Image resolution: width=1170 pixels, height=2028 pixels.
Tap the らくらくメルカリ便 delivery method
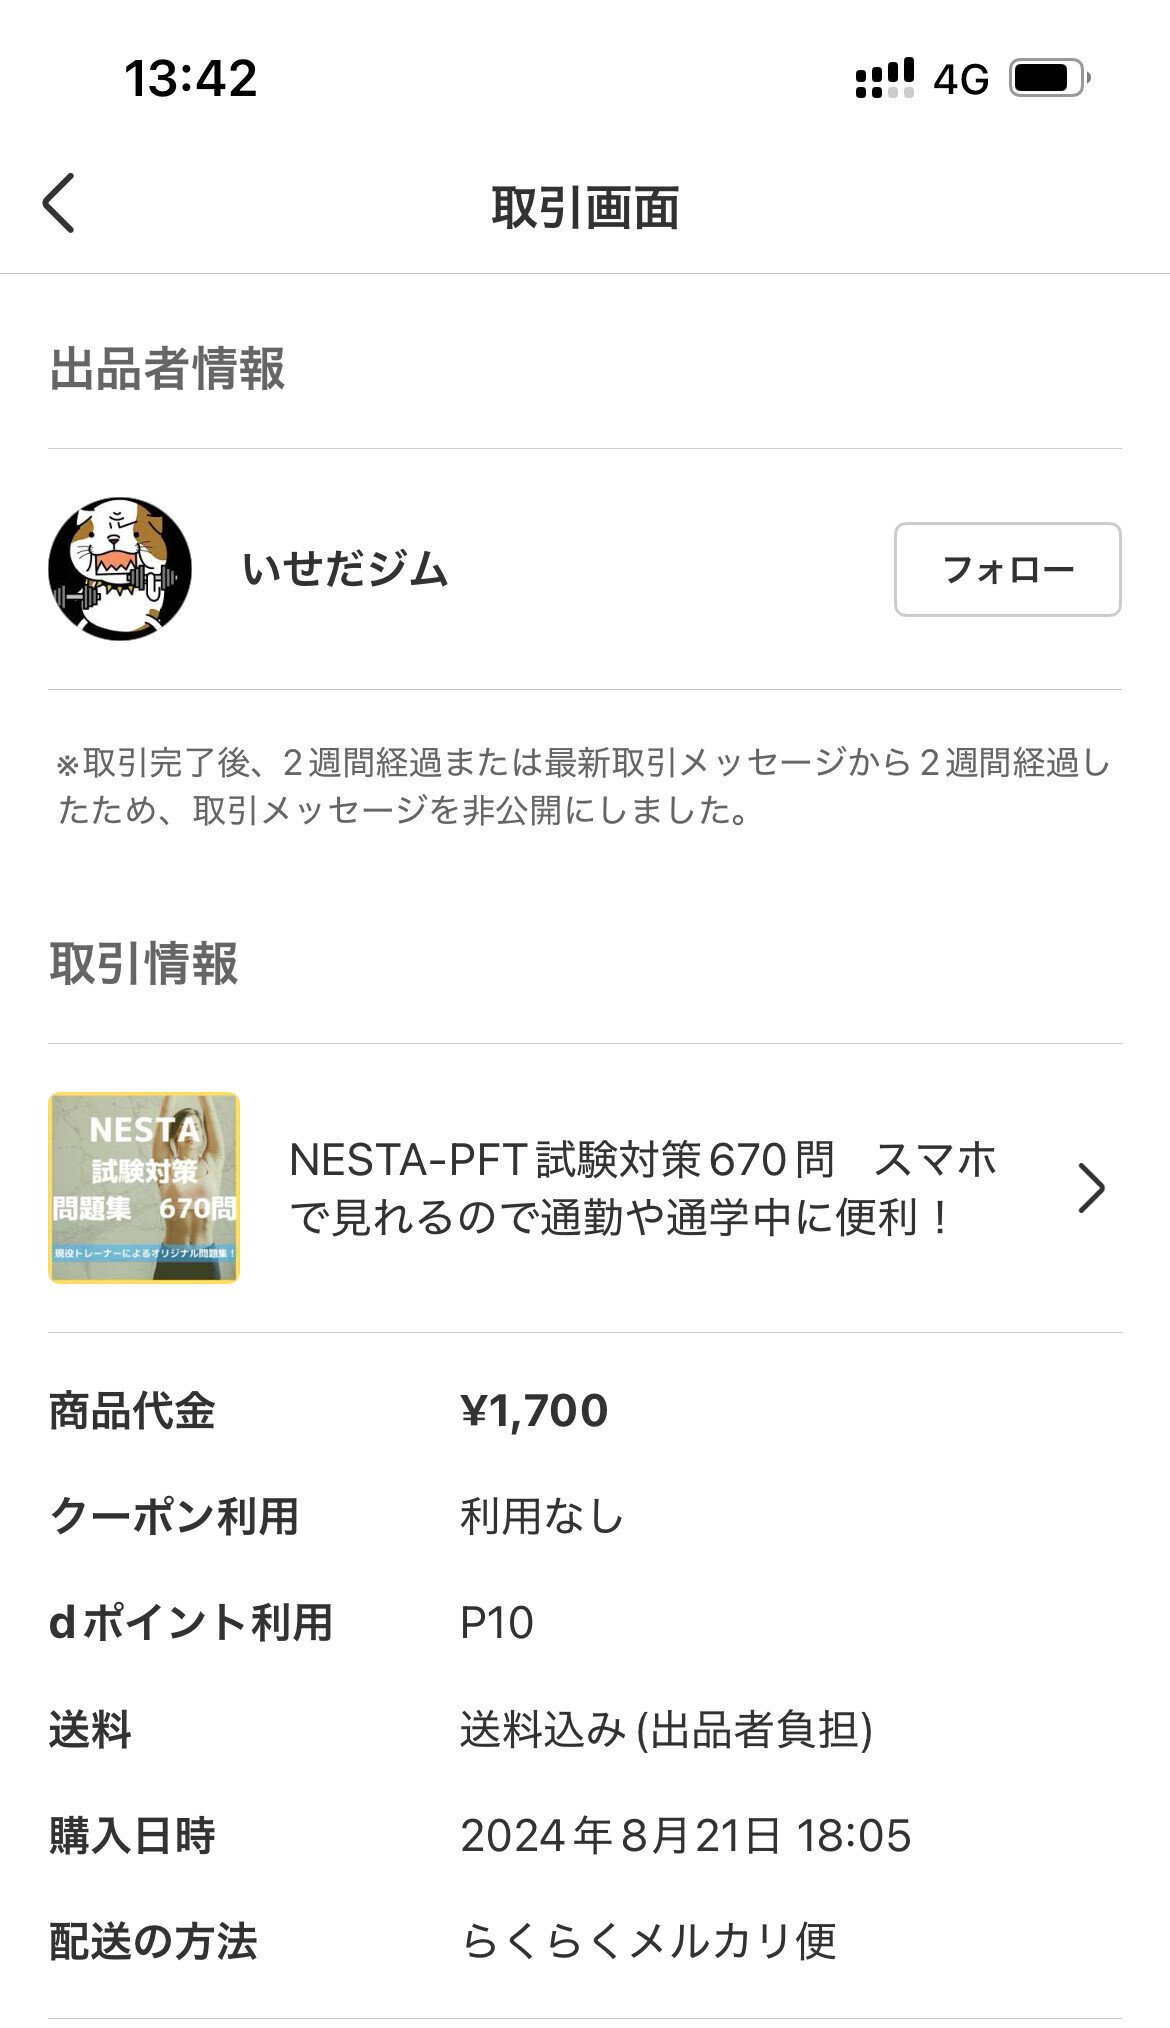pyautogui.click(x=648, y=1941)
